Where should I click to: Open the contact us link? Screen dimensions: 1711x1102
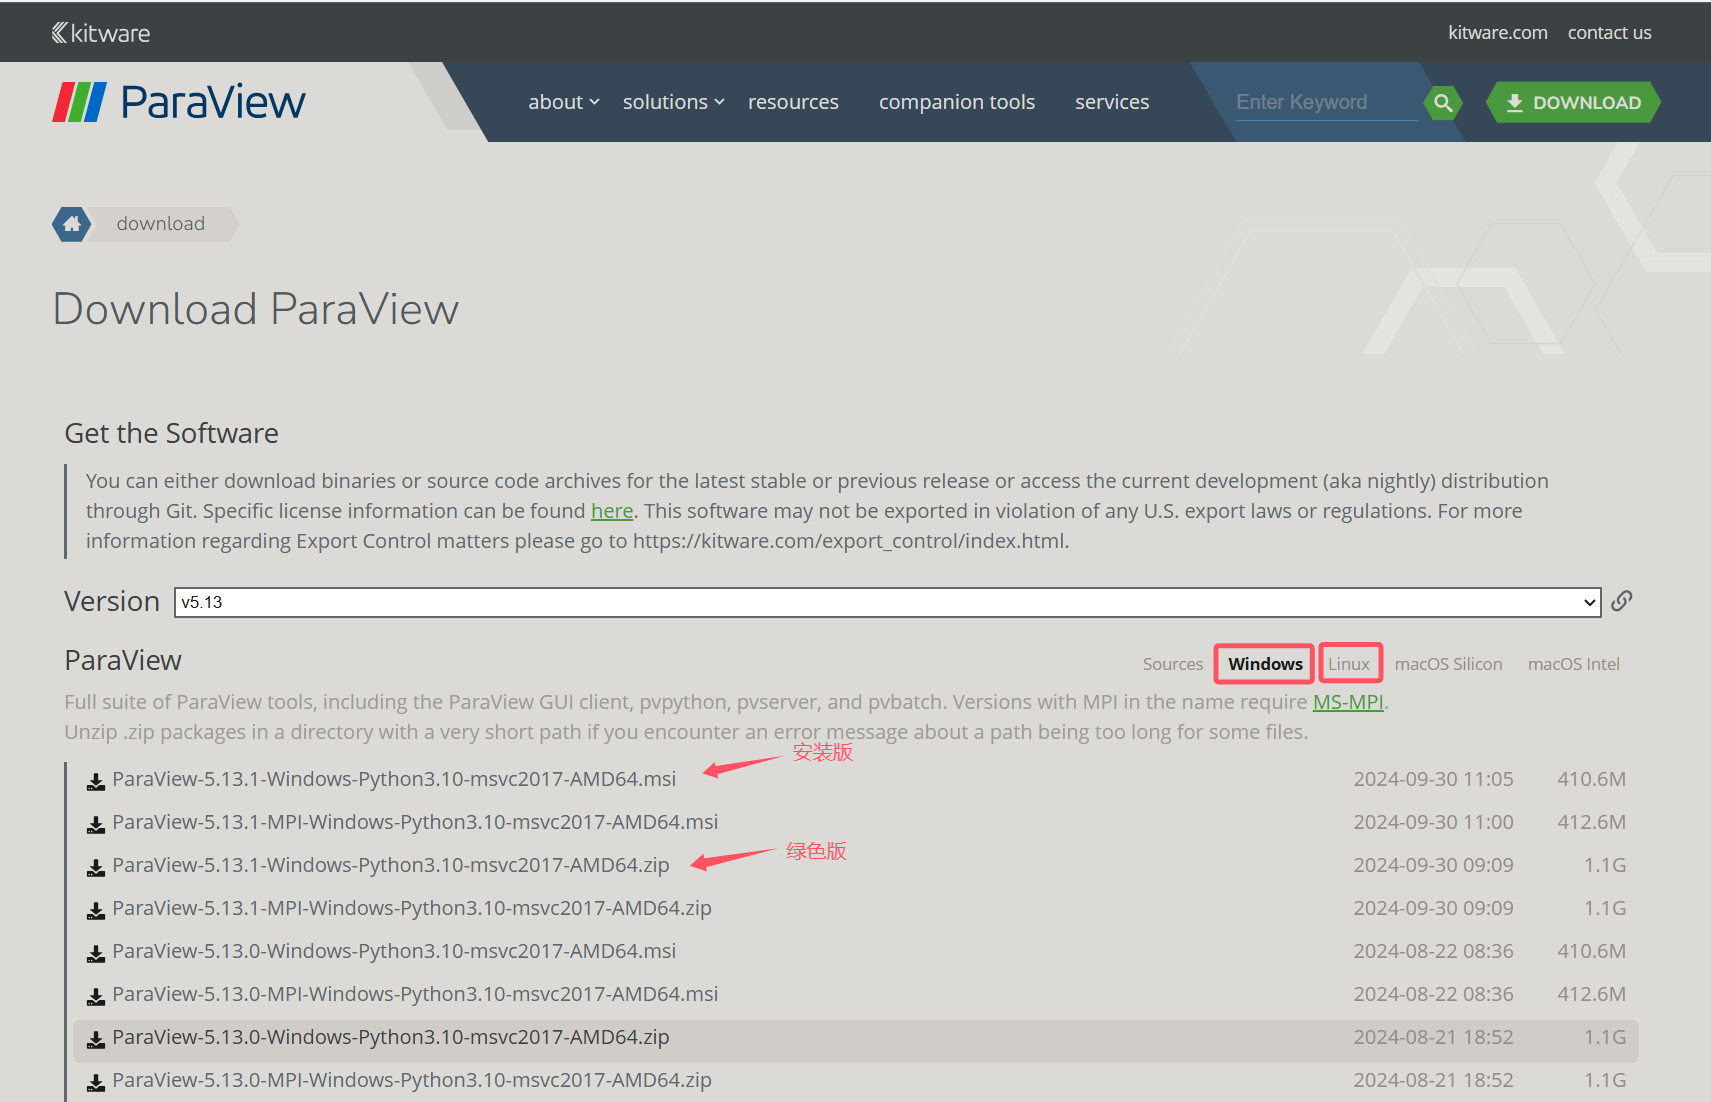(1610, 32)
